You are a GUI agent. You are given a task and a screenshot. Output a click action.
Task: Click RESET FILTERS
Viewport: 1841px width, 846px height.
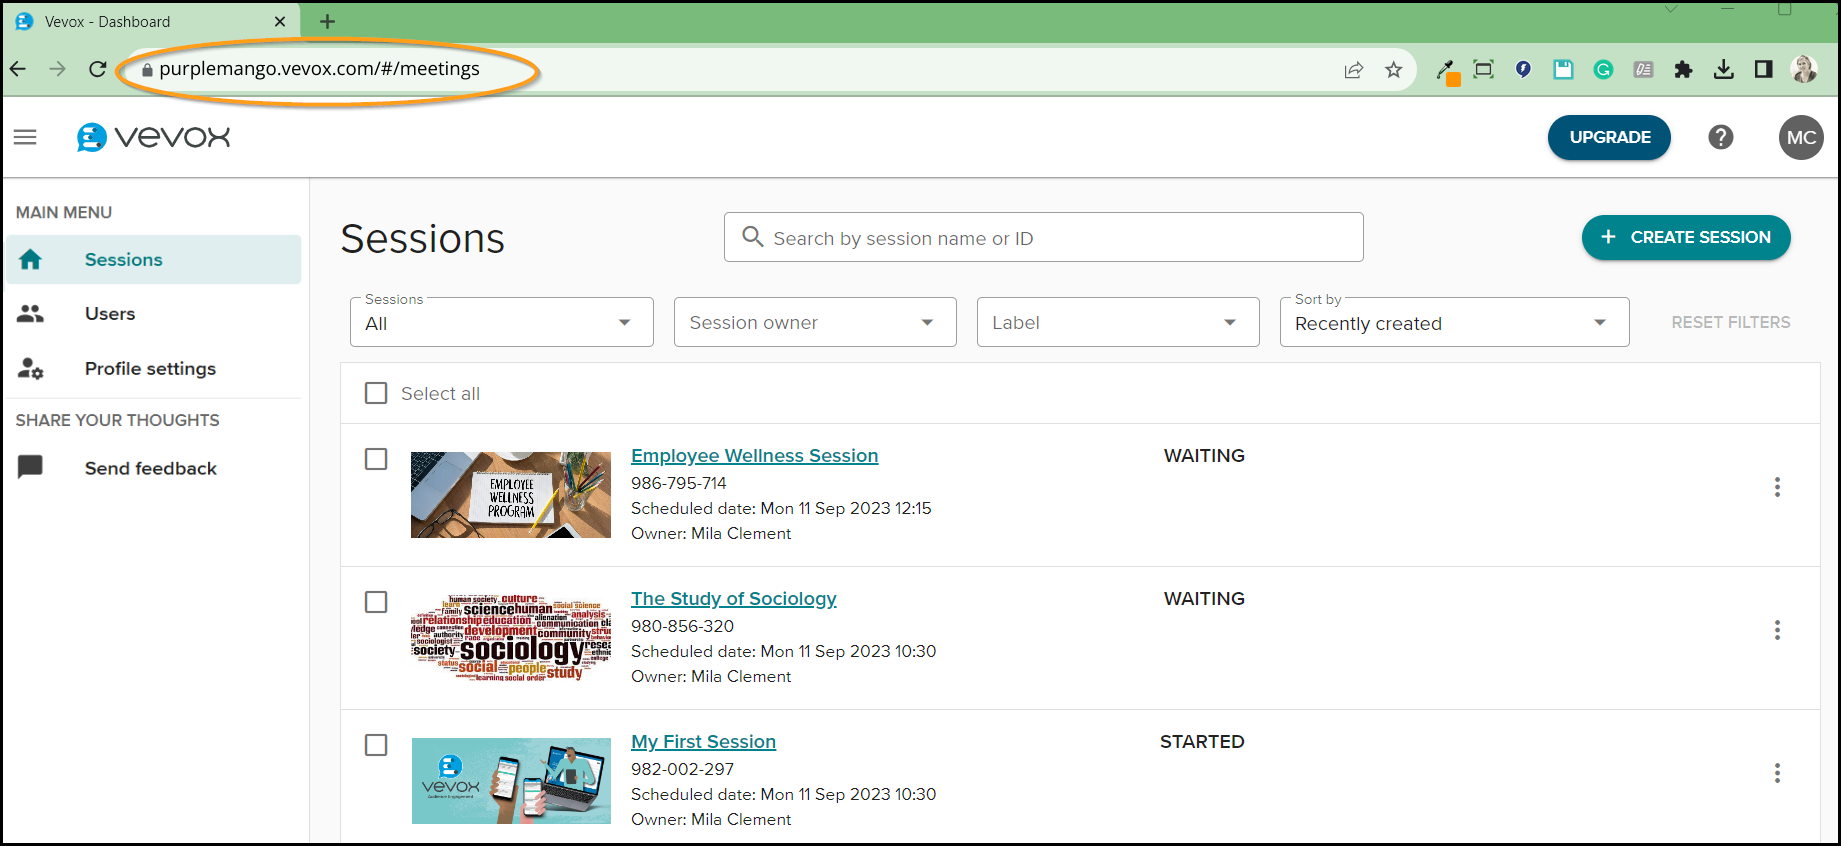coord(1731,322)
